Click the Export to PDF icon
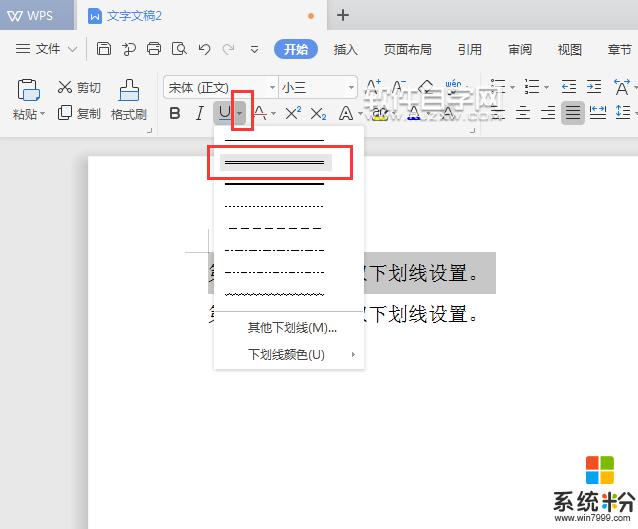 (129, 49)
